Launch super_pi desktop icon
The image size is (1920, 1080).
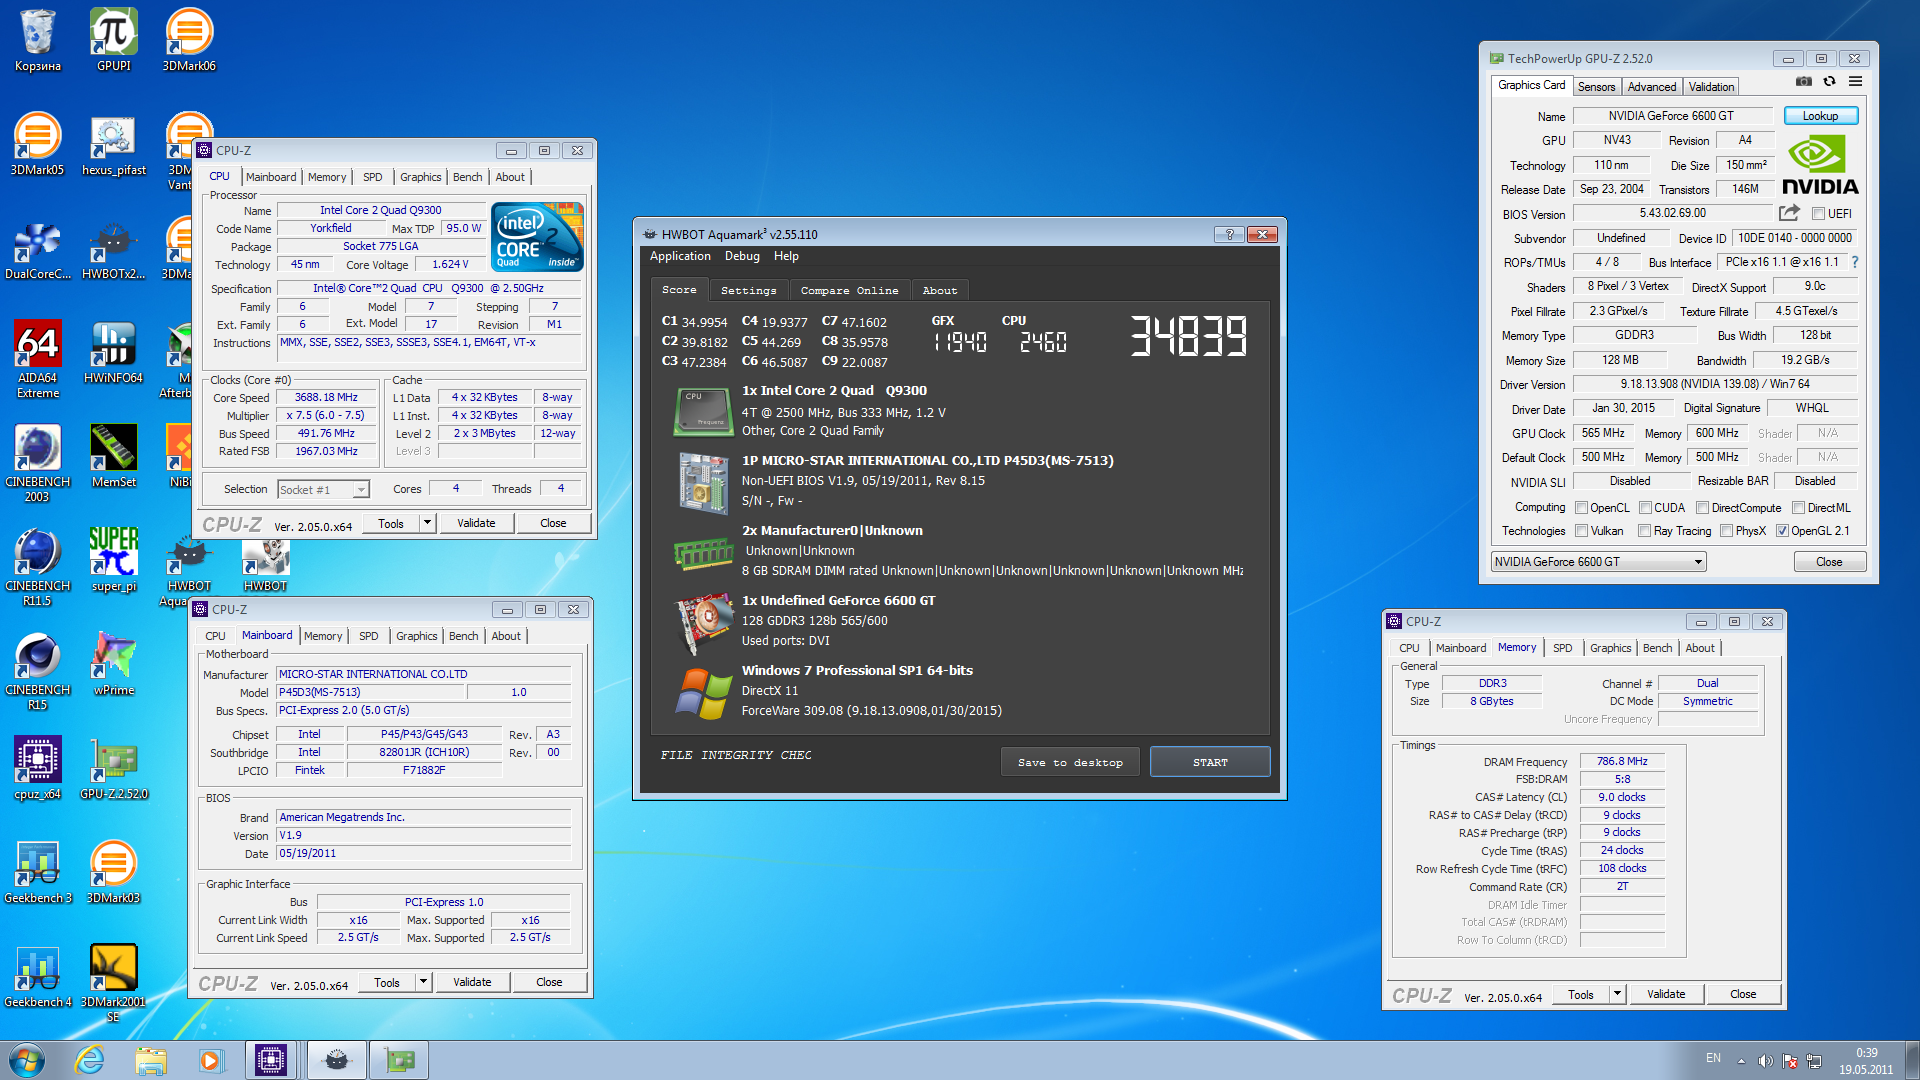click(x=113, y=560)
